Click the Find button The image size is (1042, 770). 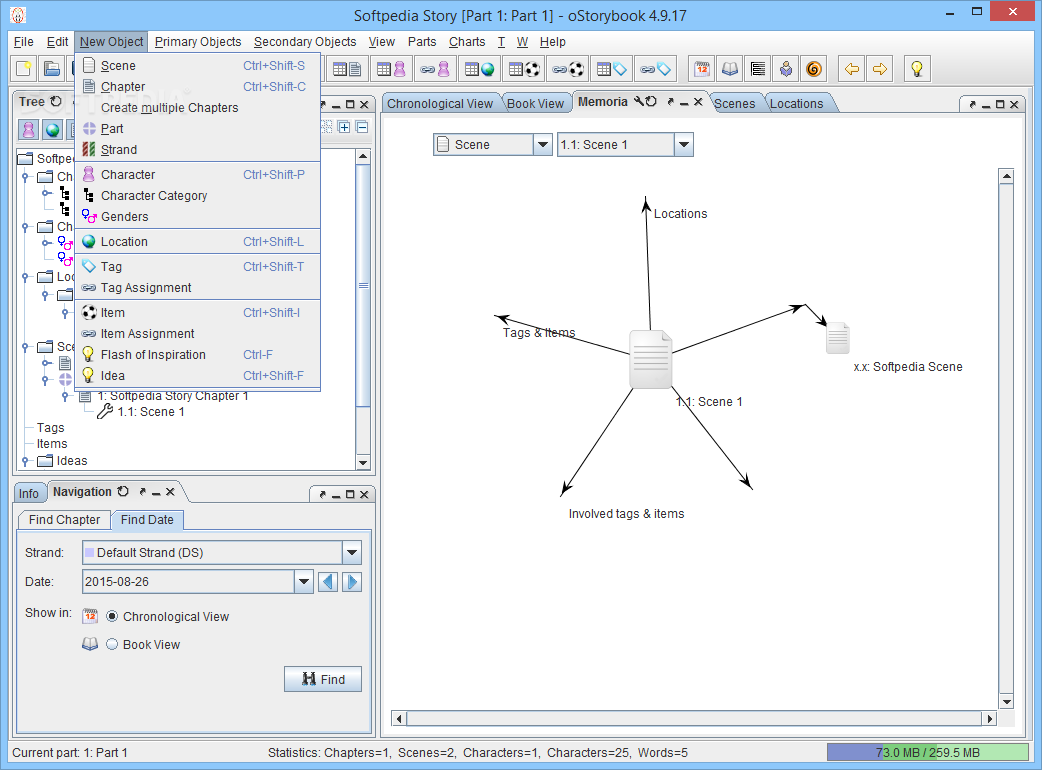323,679
